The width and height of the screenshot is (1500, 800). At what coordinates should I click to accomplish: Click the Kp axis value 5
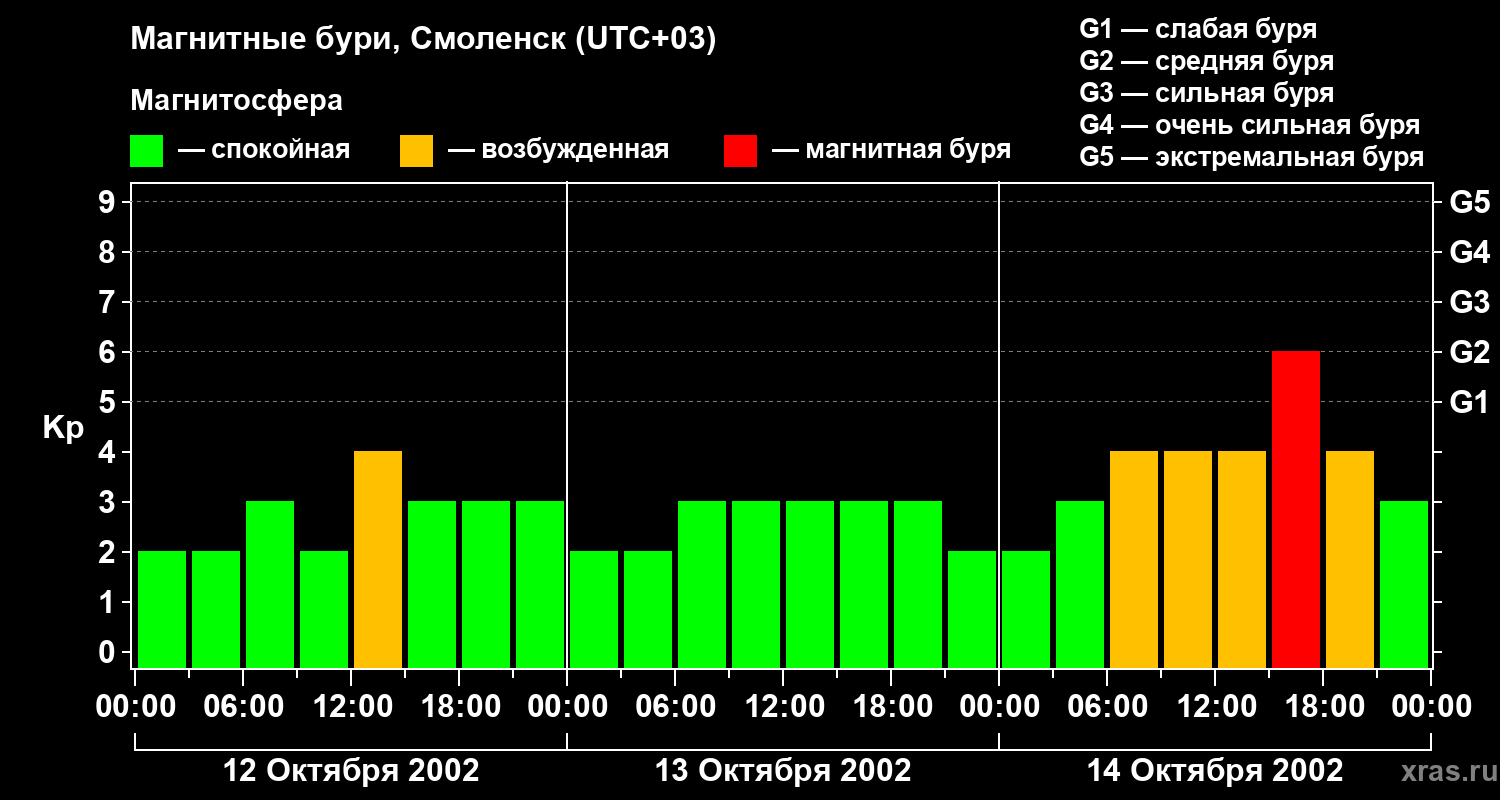point(108,402)
